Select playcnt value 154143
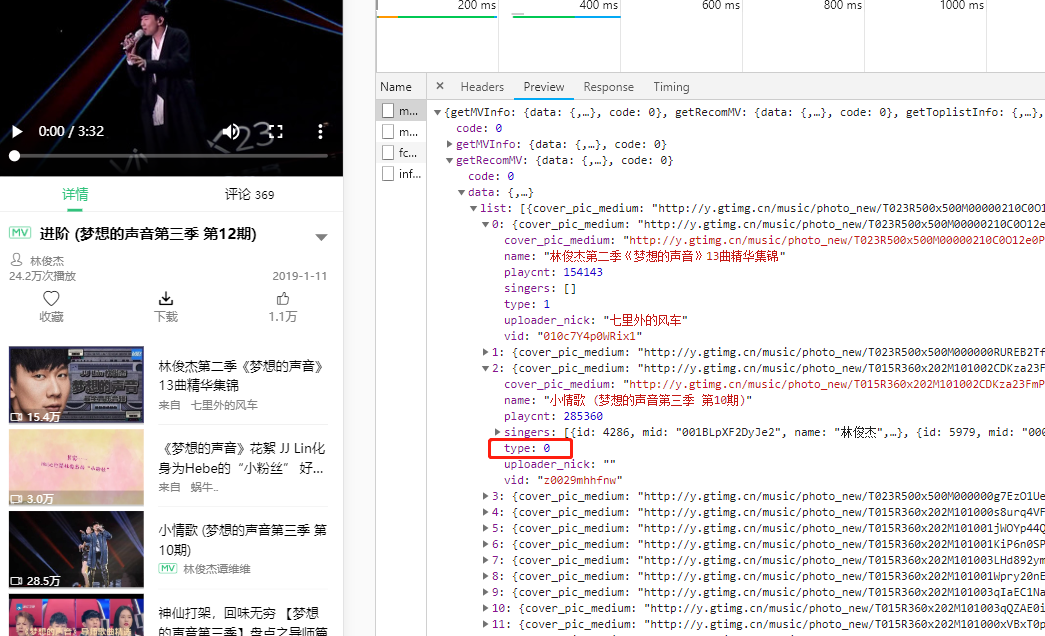The height and width of the screenshot is (636, 1045). point(582,272)
